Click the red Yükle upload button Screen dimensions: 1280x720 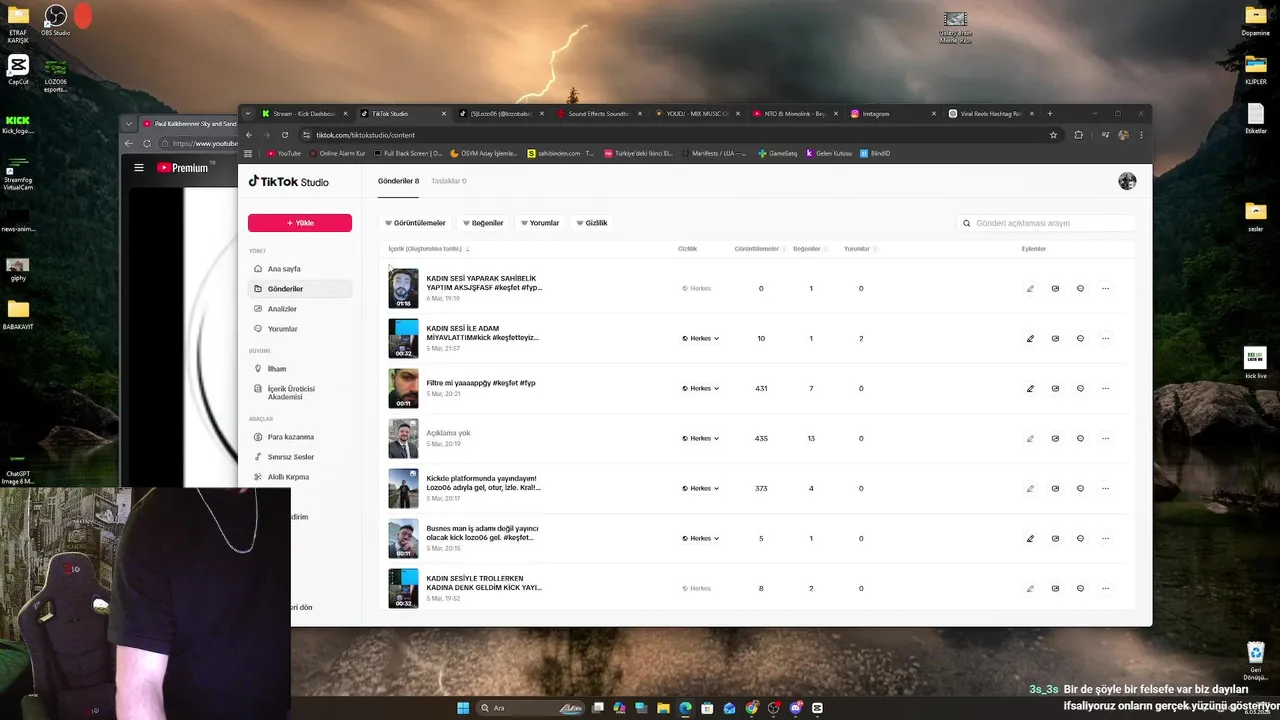click(300, 223)
